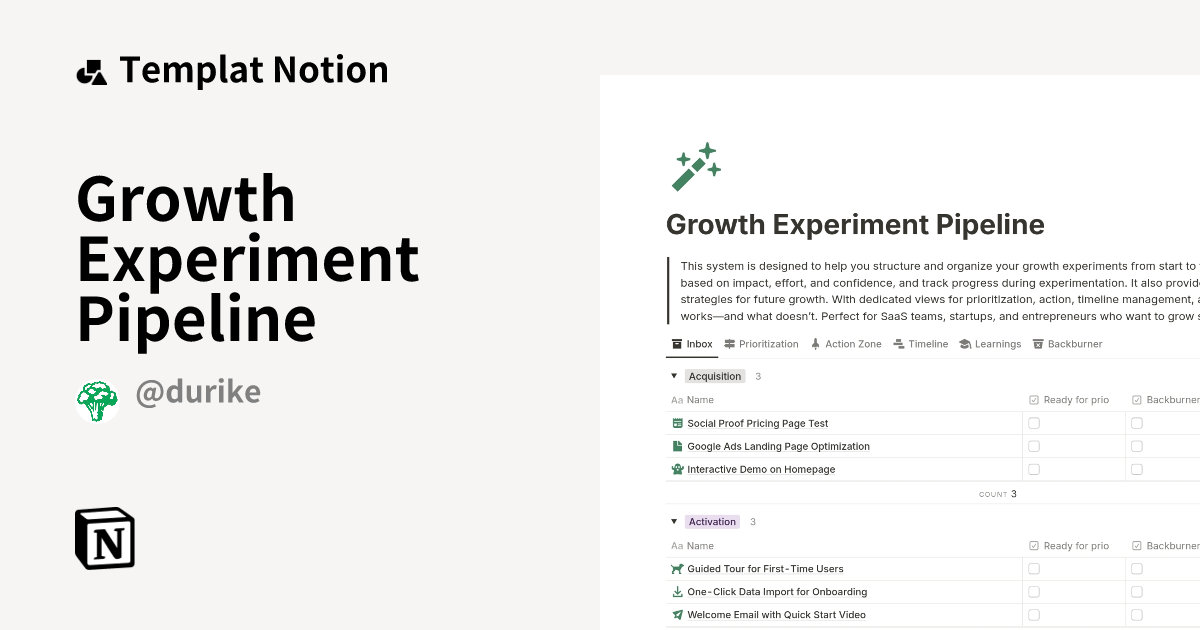This screenshot has width=1200, height=630.
Task: Click the Timeline view icon
Action: [x=897, y=343]
